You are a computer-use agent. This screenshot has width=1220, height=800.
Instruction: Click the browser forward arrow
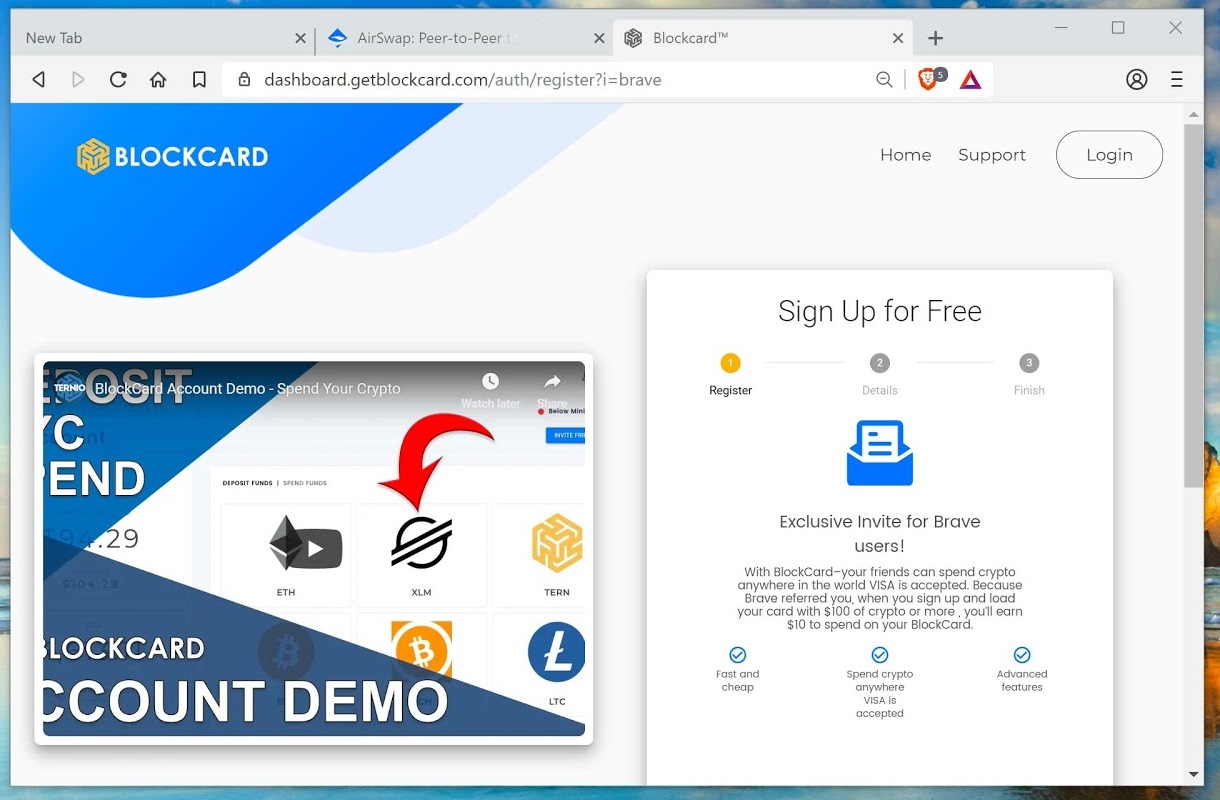pyautogui.click(x=78, y=80)
